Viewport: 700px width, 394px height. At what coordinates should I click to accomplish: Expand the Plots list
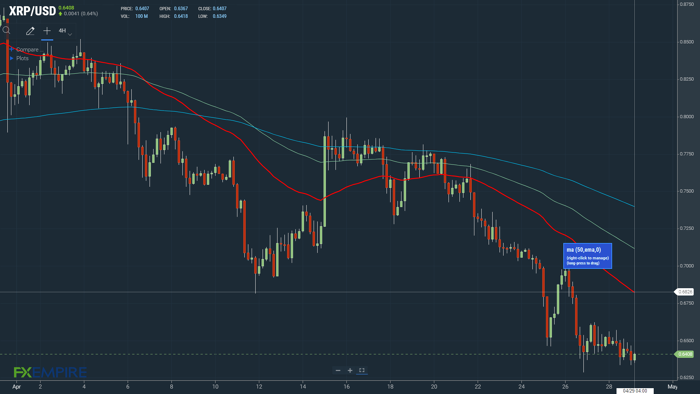click(x=12, y=58)
